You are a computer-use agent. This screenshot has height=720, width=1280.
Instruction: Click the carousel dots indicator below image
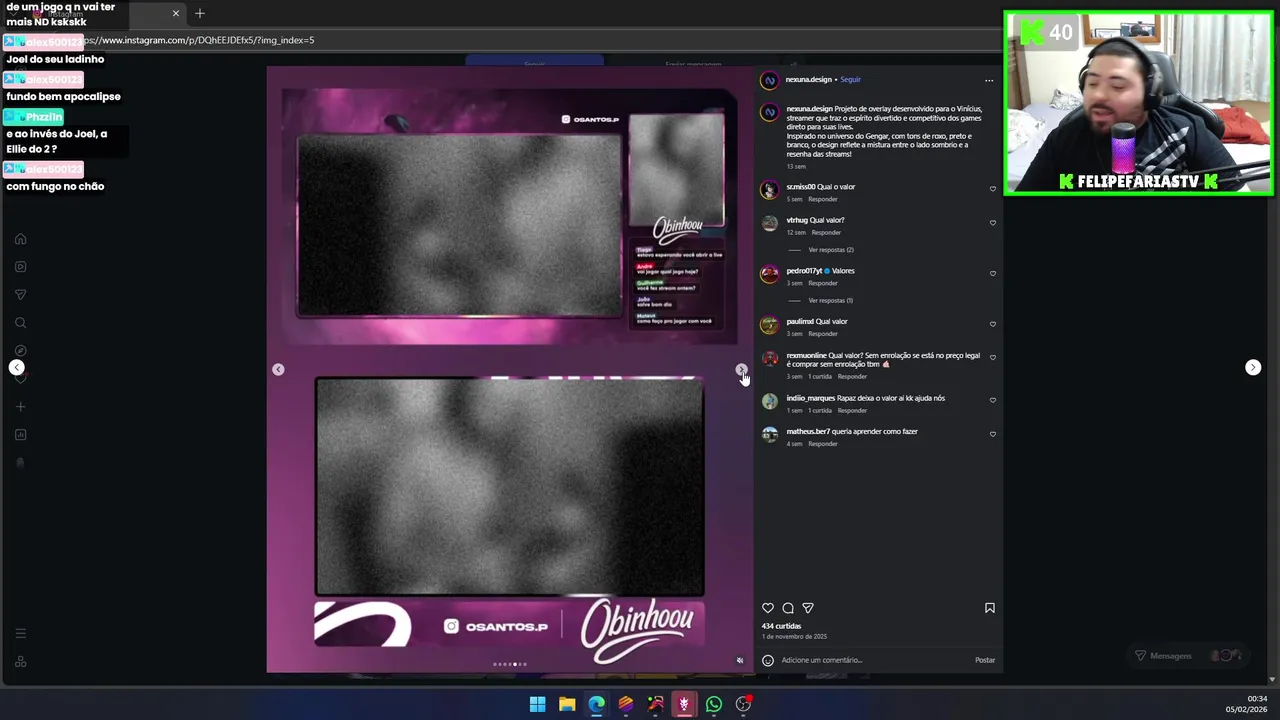click(510, 664)
